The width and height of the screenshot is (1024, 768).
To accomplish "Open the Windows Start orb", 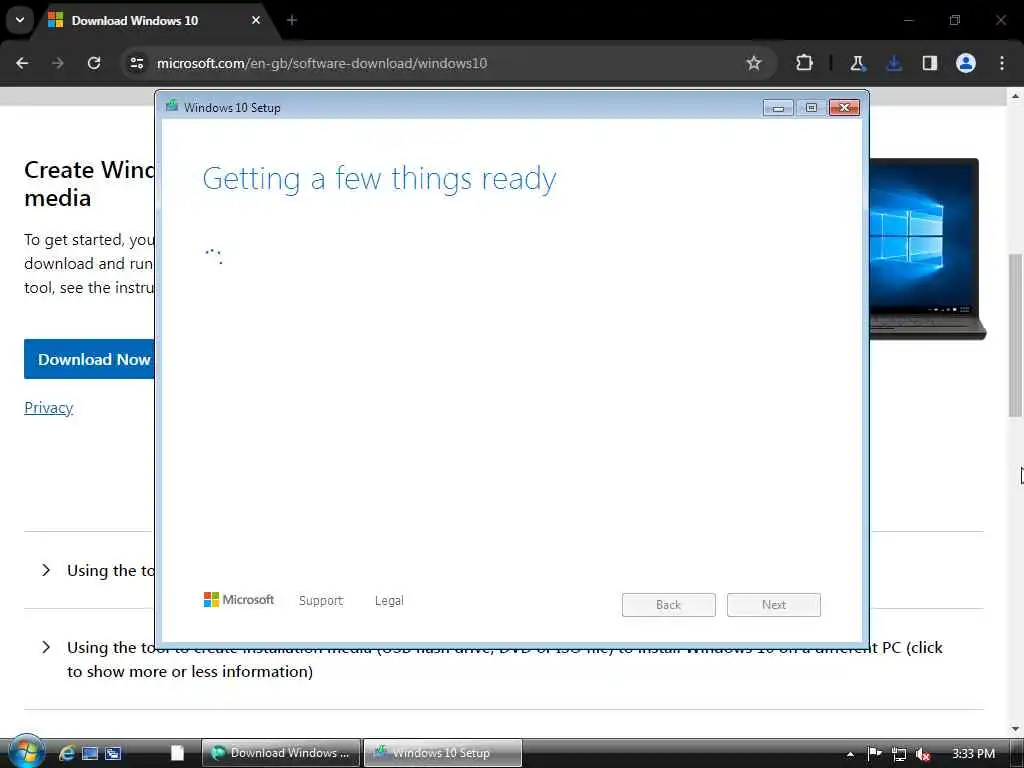I will click(x=26, y=752).
